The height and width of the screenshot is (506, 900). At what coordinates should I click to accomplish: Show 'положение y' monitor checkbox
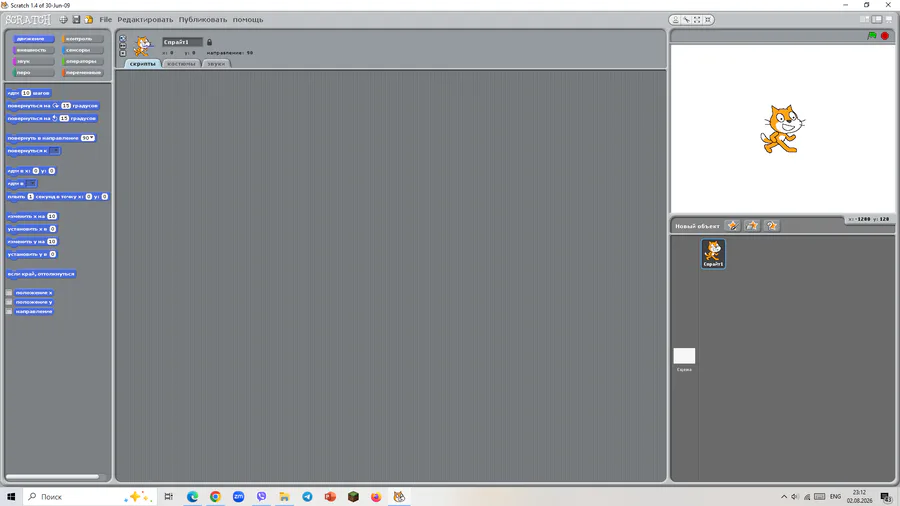coord(9,302)
